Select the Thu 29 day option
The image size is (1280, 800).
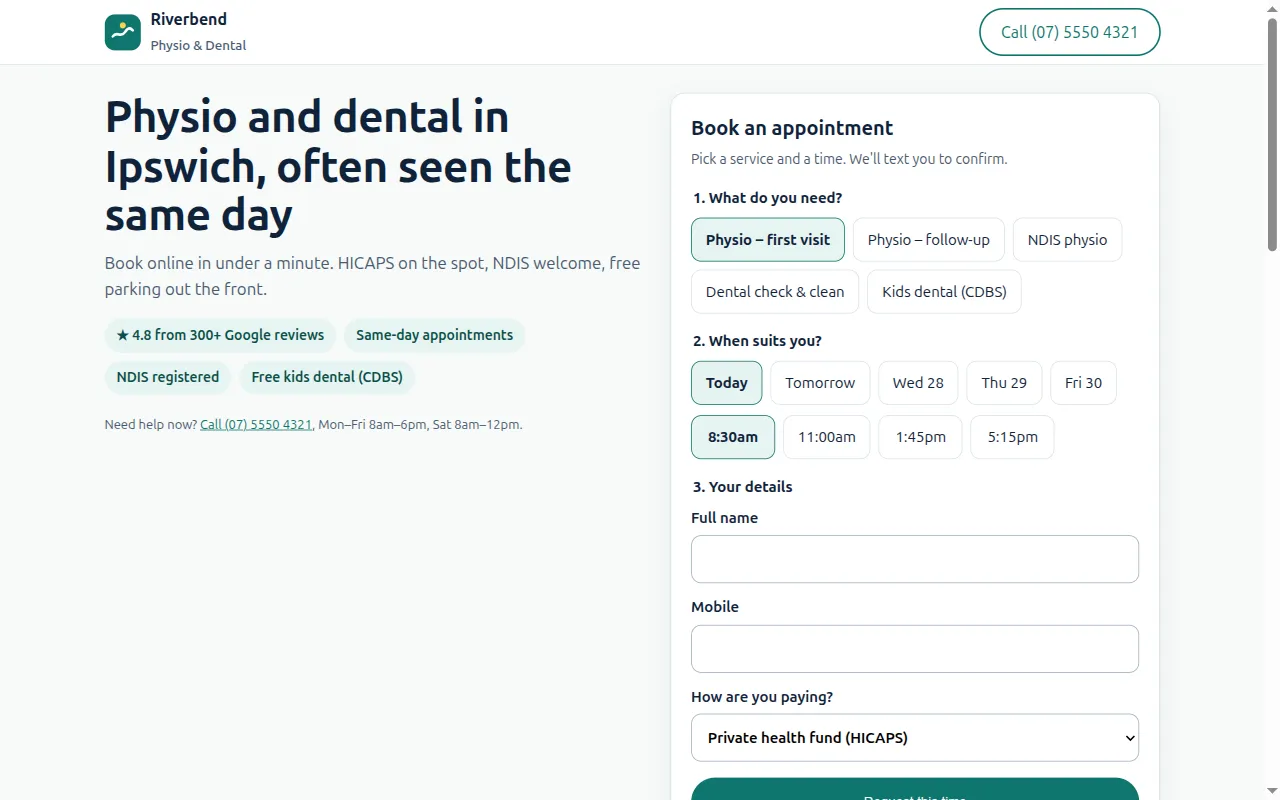pos(1004,383)
